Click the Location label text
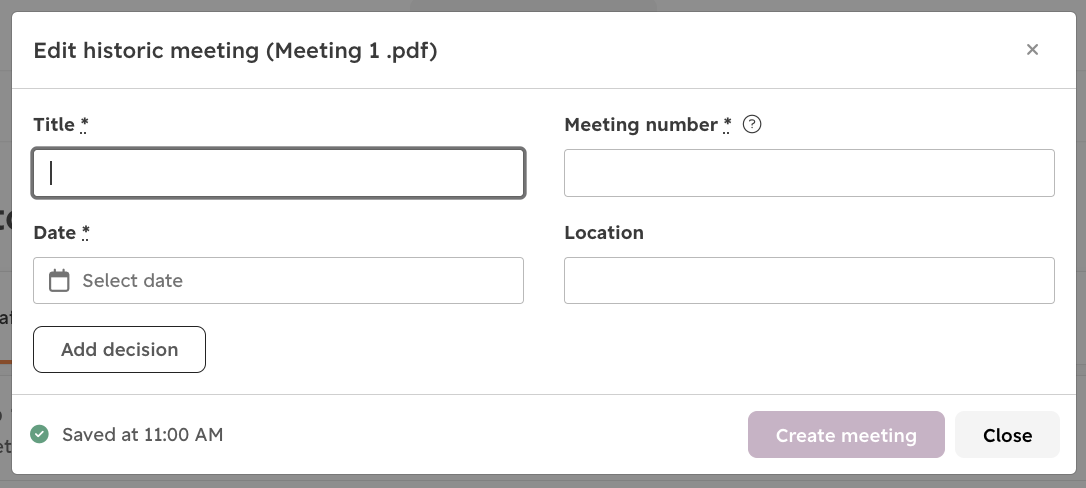1086x488 pixels. point(604,233)
